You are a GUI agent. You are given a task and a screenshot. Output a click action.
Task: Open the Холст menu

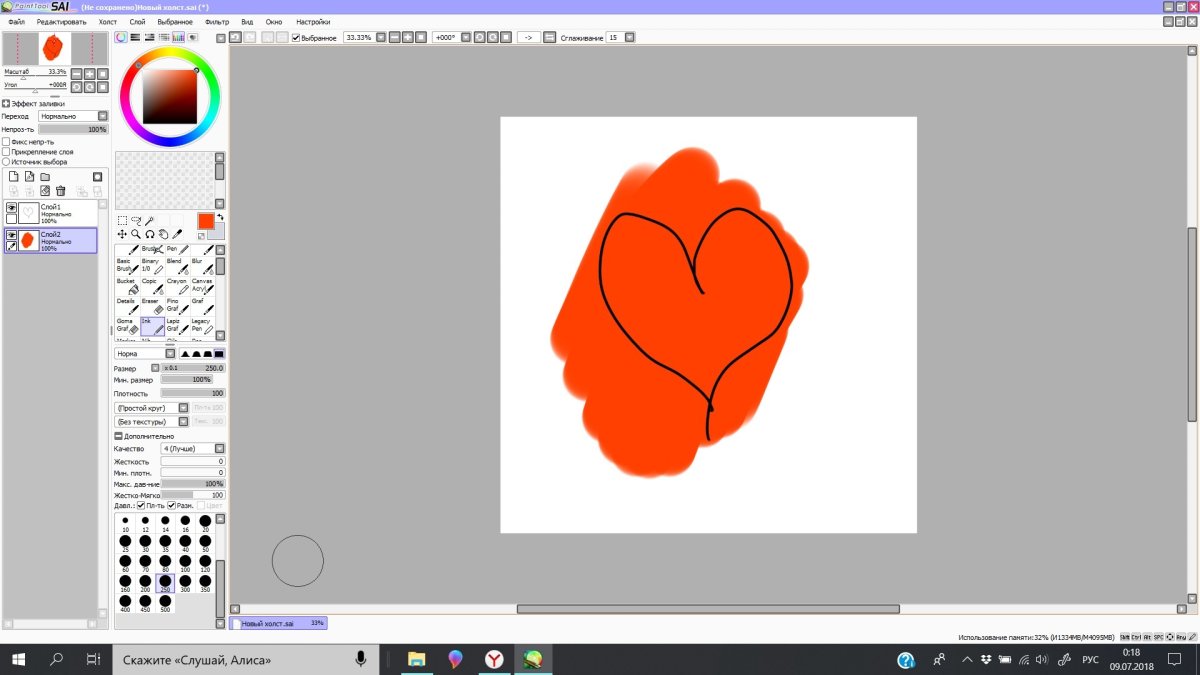click(107, 21)
